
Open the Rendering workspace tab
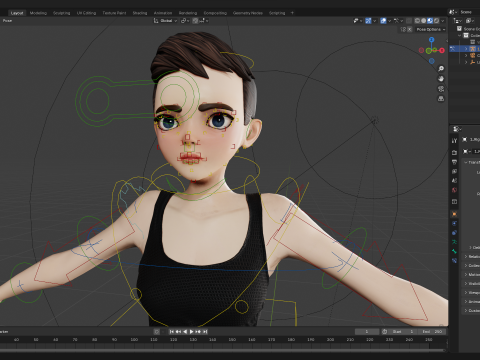pyautogui.click(x=188, y=13)
